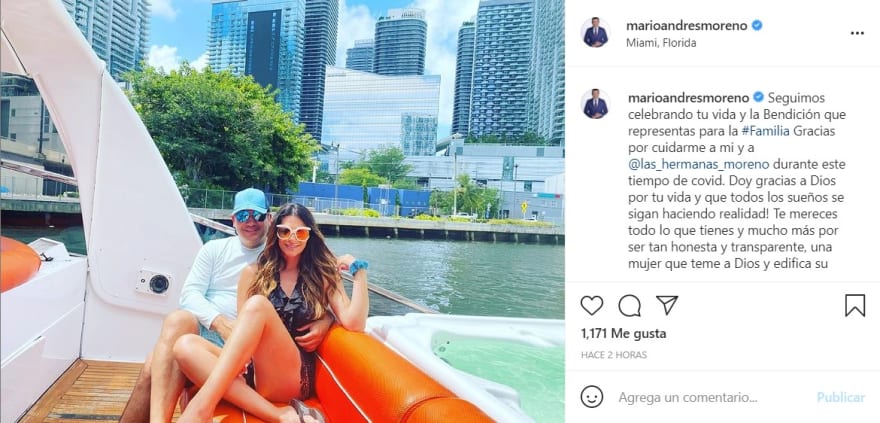Click the HACE 2 HORAS timestamp
The width and height of the screenshot is (880, 423).
[613, 355]
